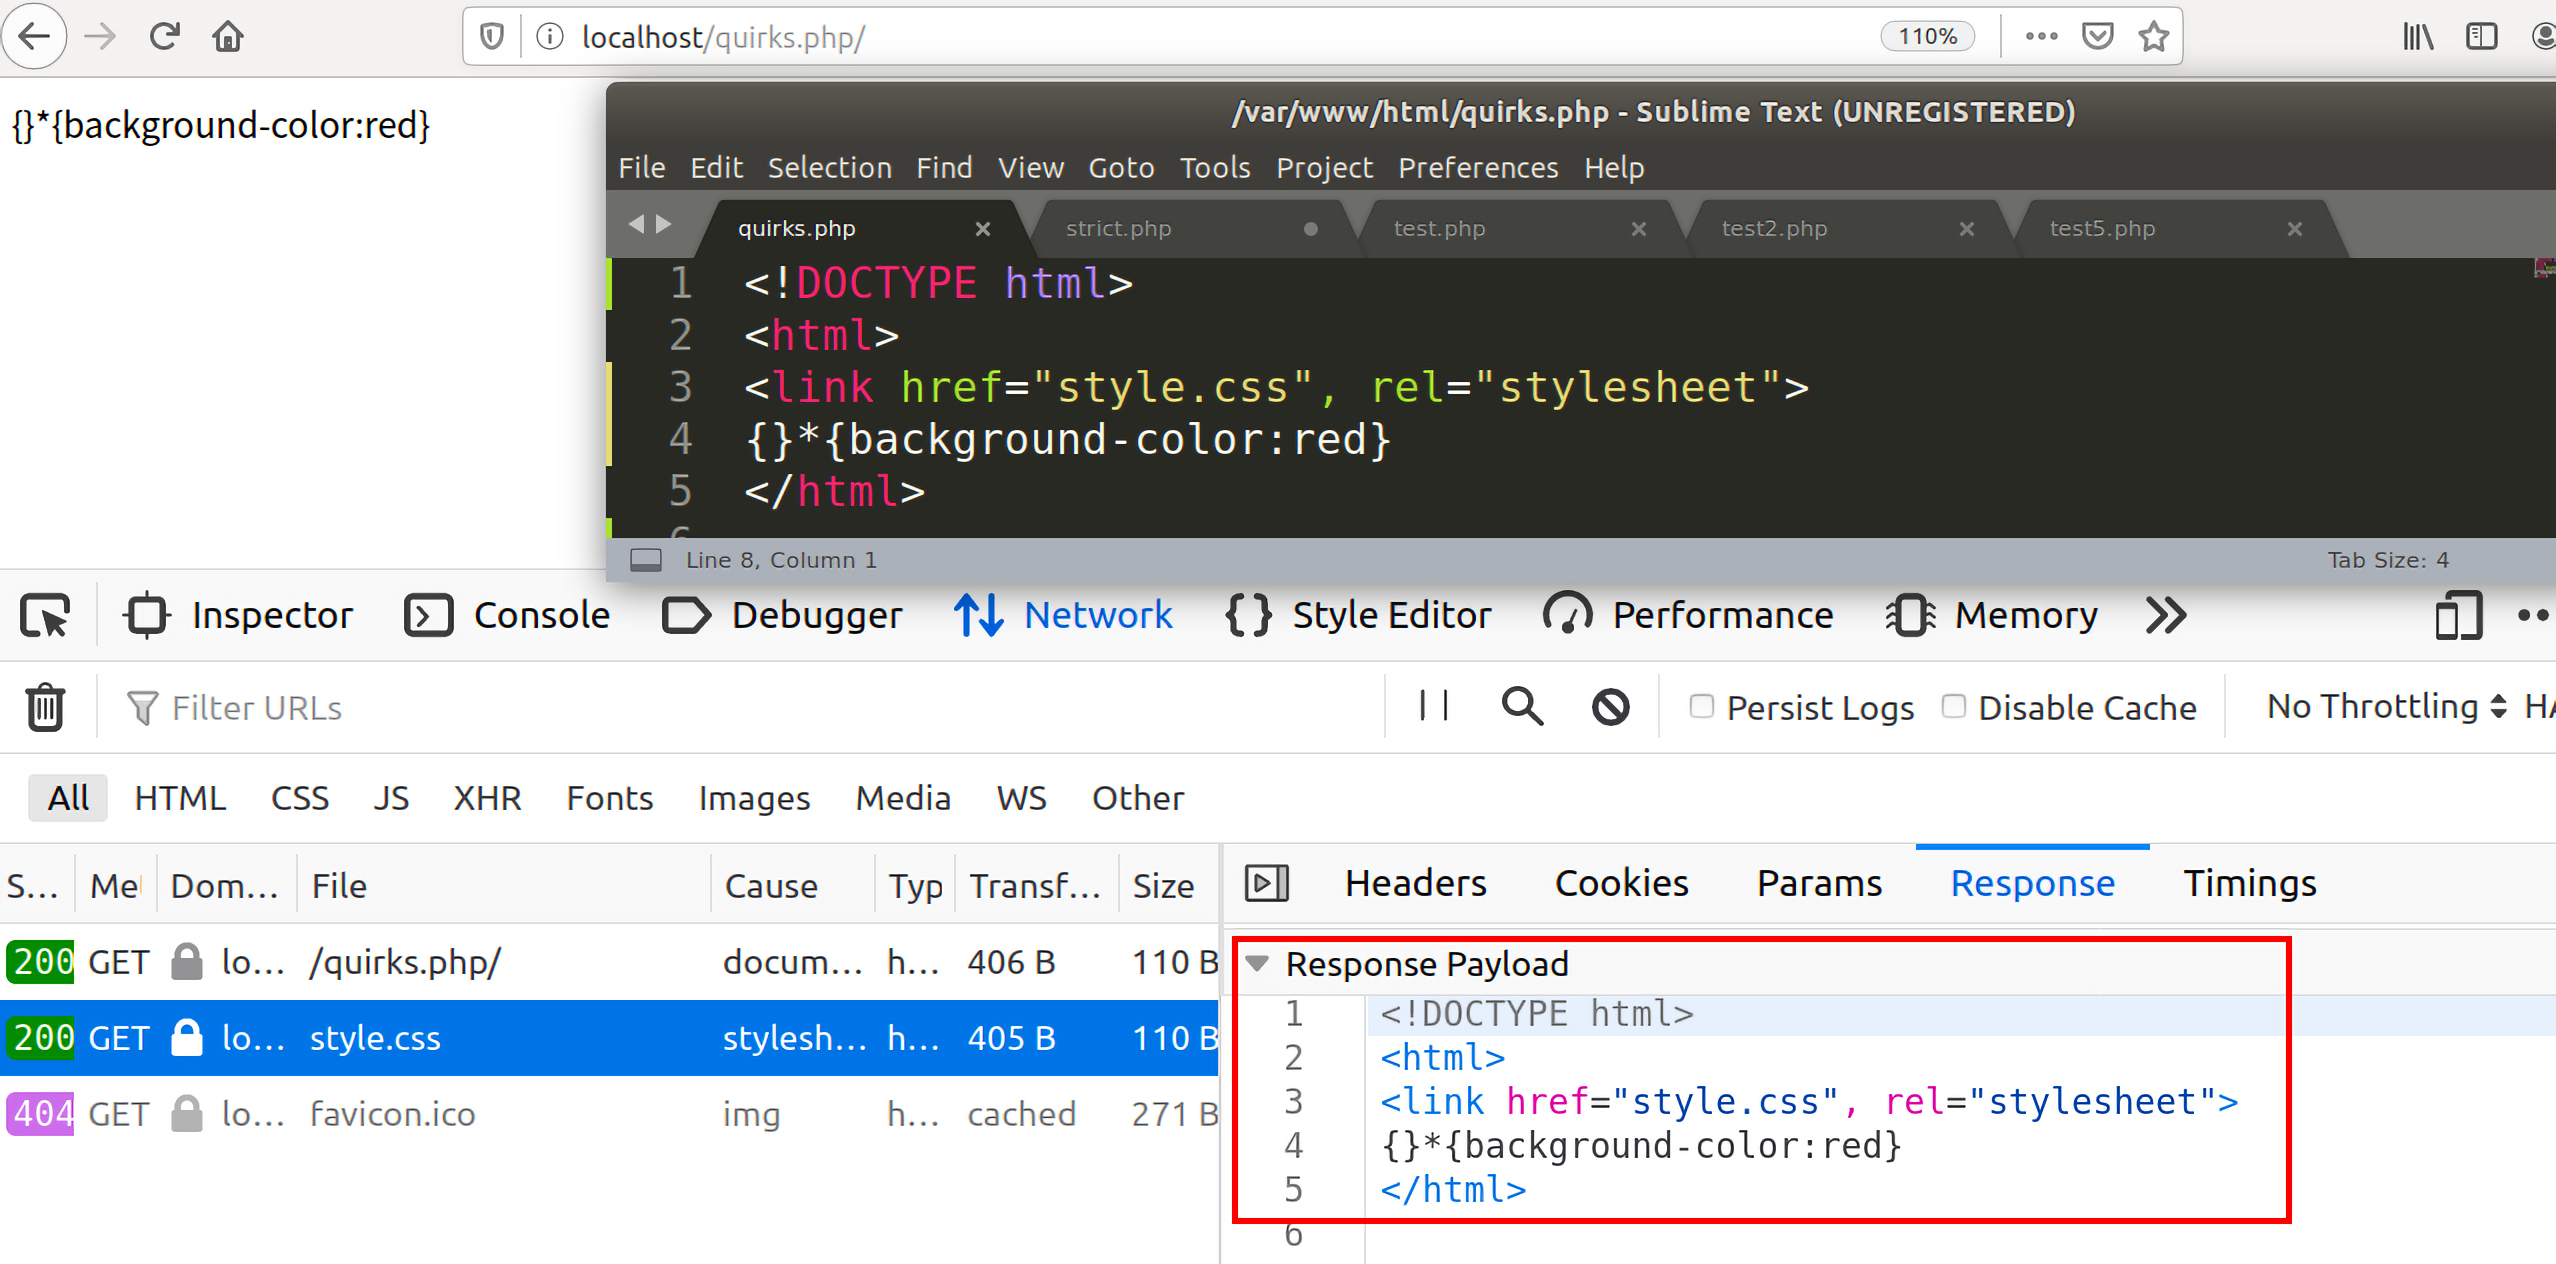
Task: Open the Timings details tab
Action: [x=2249, y=883]
